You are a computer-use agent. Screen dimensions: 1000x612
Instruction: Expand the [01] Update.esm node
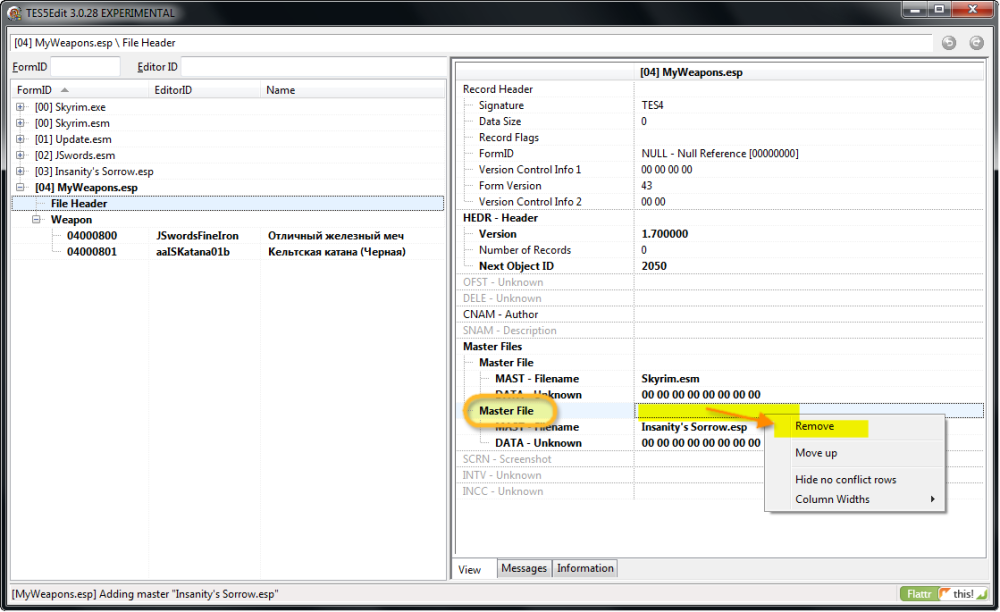click(20, 139)
